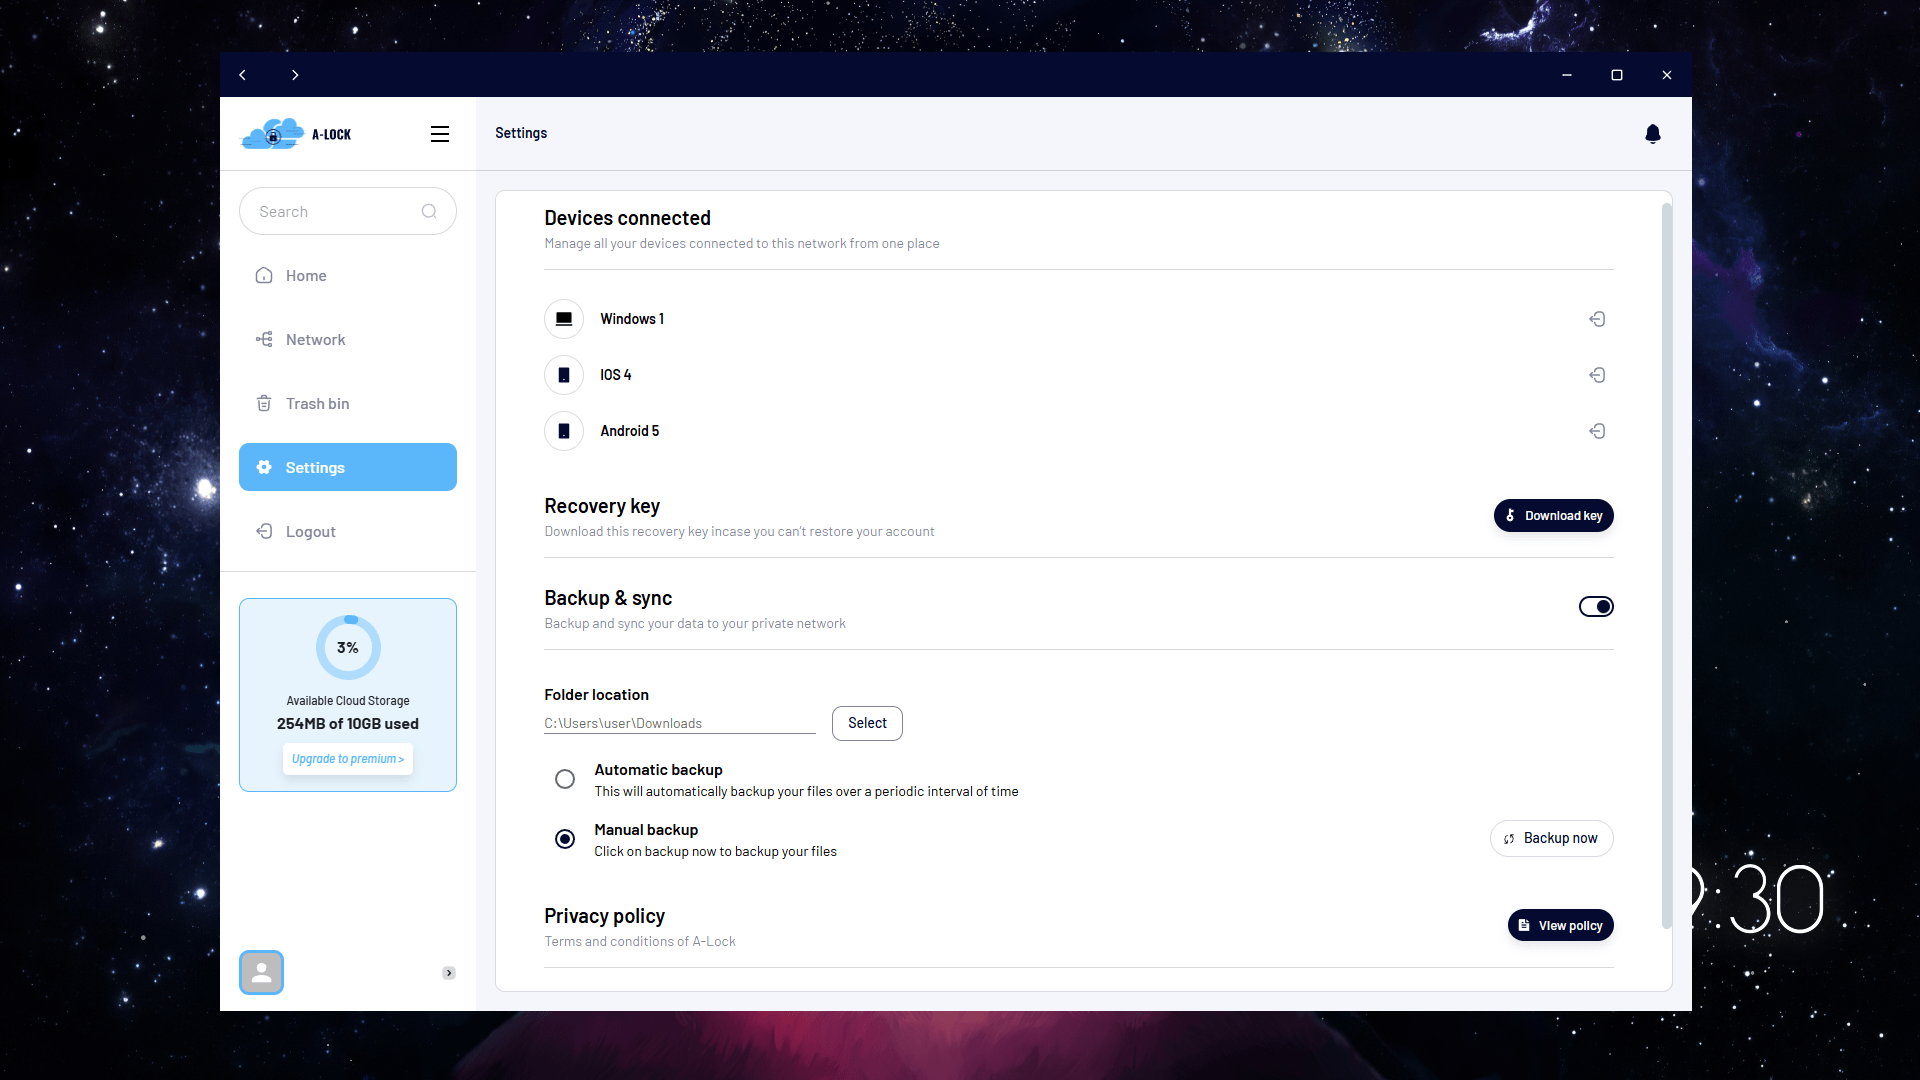The height and width of the screenshot is (1080, 1920).
Task: Click the search magnifier icon
Action: coord(429,211)
